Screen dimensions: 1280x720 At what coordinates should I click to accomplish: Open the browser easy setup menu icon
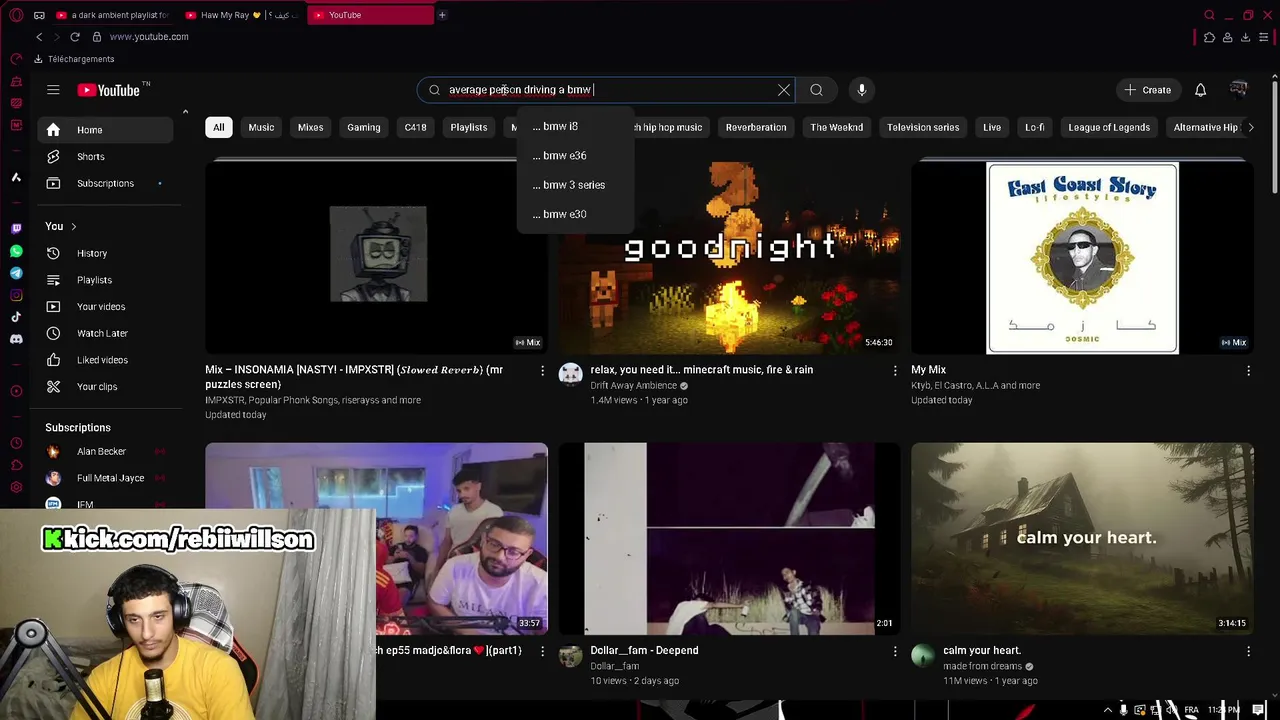(1263, 37)
